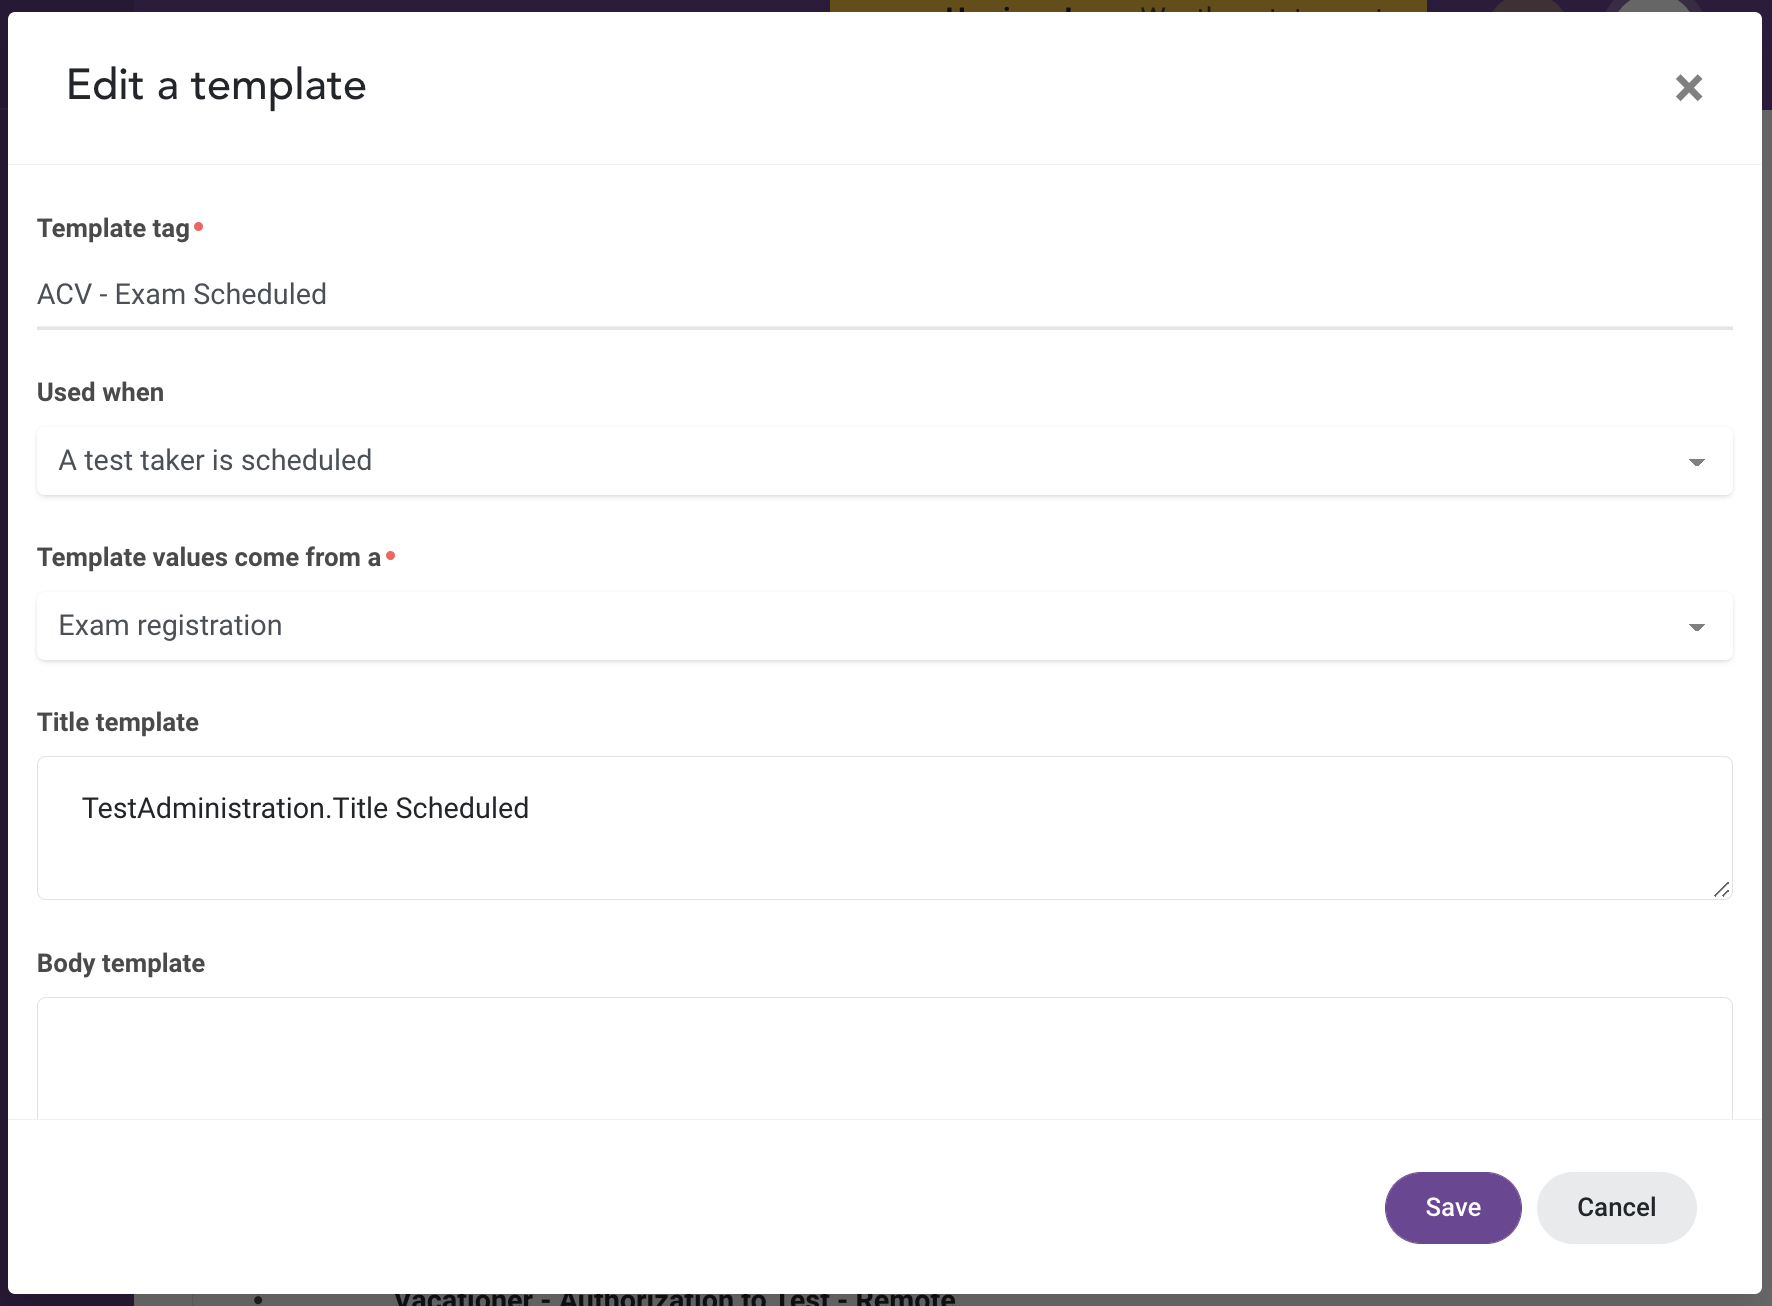Click the Template tag input field
The height and width of the screenshot is (1306, 1772).
pos(884,294)
